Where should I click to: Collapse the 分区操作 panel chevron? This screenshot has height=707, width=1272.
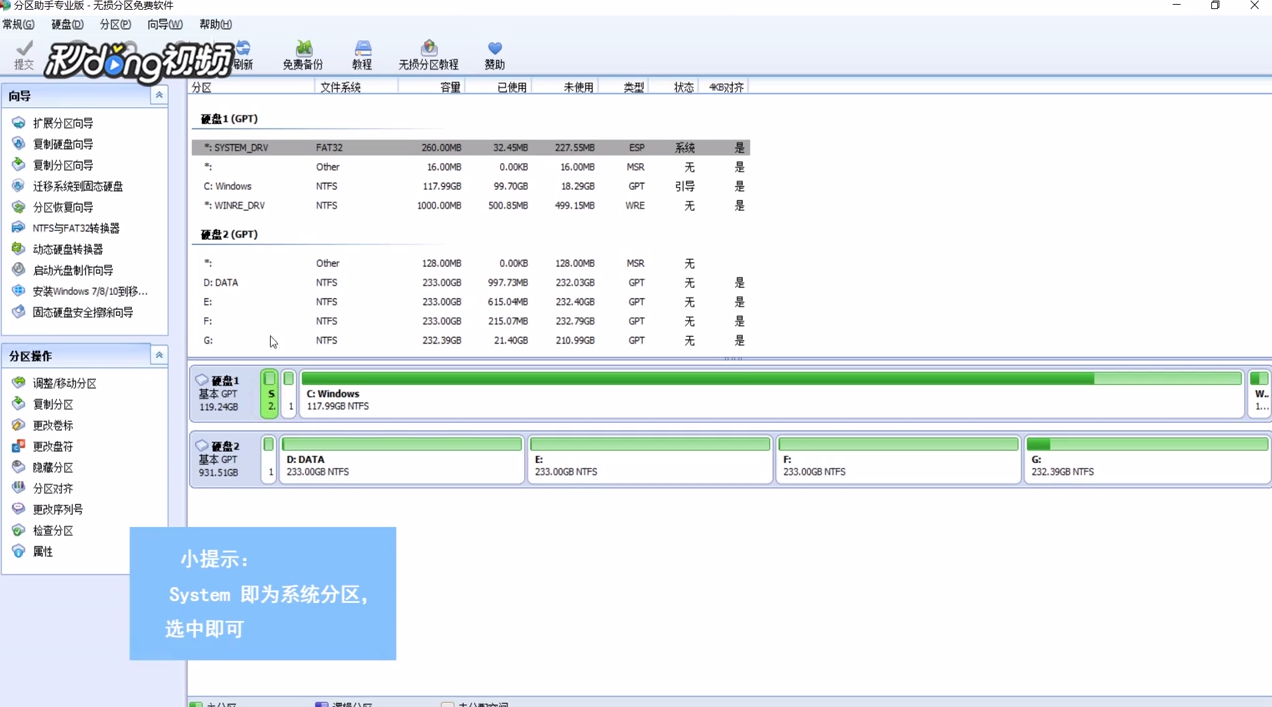click(x=158, y=355)
